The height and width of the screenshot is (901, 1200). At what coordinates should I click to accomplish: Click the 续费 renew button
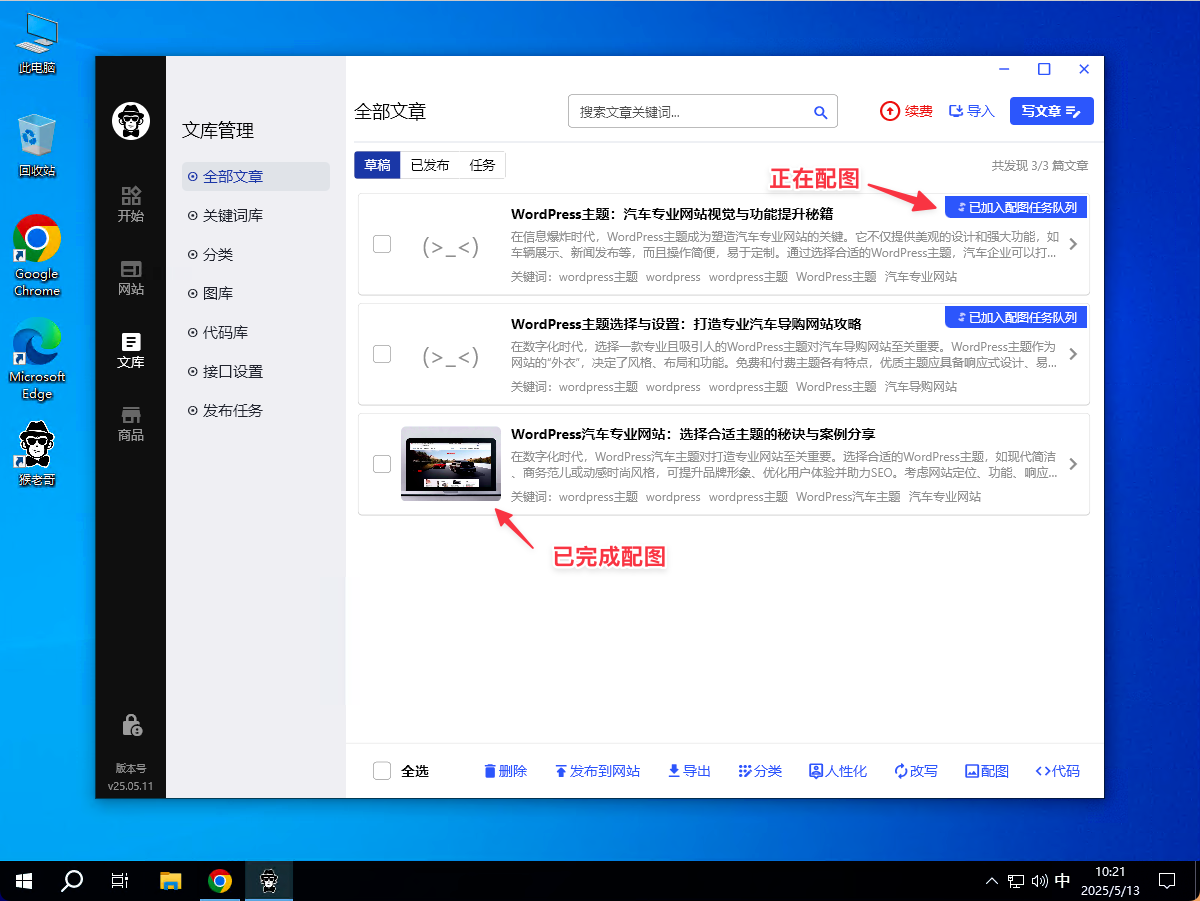click(906, 111)
